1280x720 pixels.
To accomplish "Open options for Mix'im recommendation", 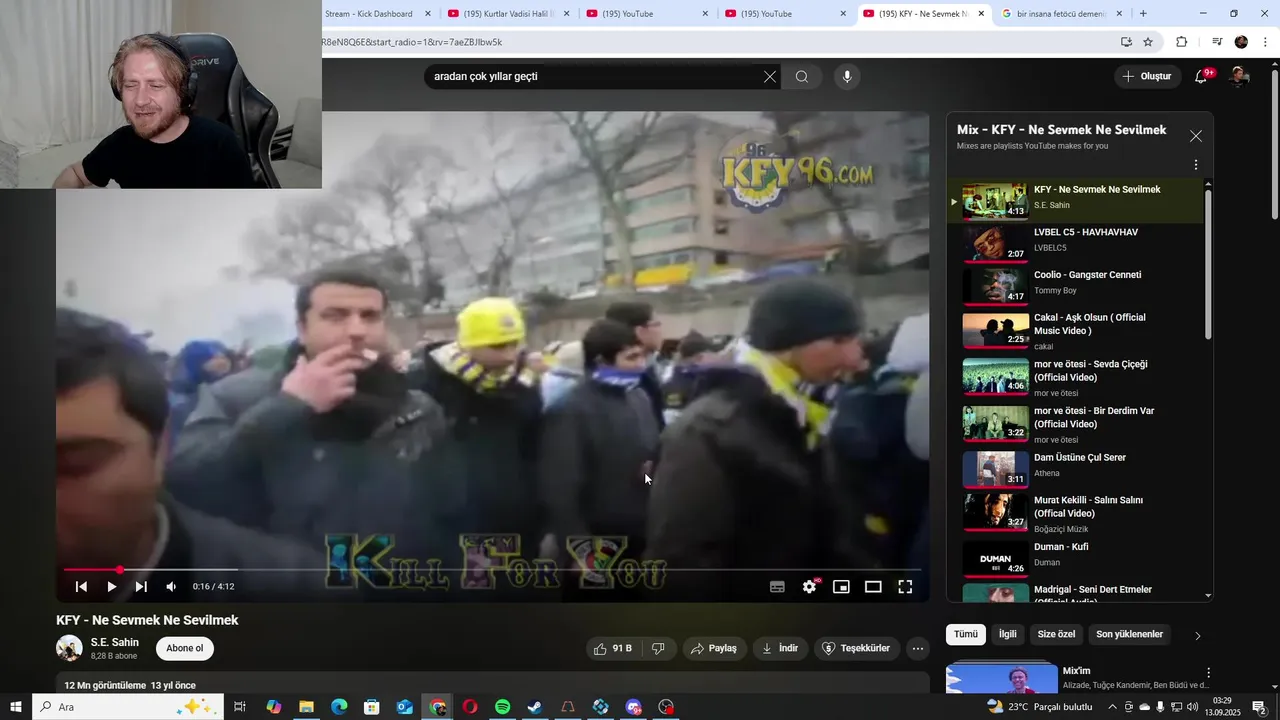I will 1208,674.
